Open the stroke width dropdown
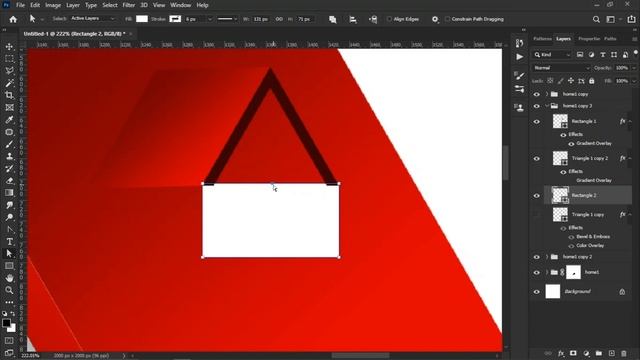 coord(210,19)
